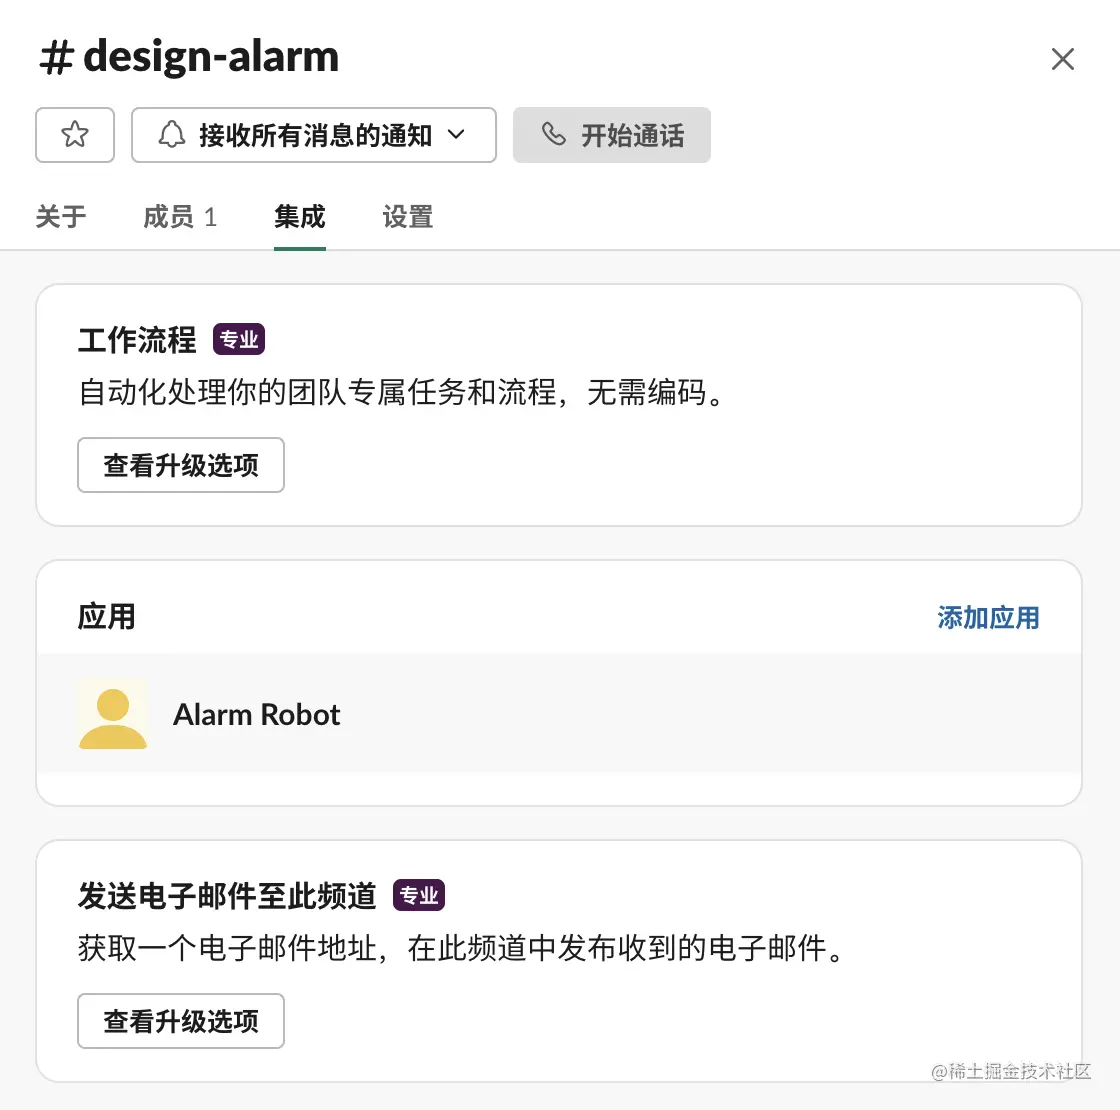The width and height of the screenshot is (1120, 1110).
Task: Click 查看升级选项 under the email section
Action: click(181, 1021)
